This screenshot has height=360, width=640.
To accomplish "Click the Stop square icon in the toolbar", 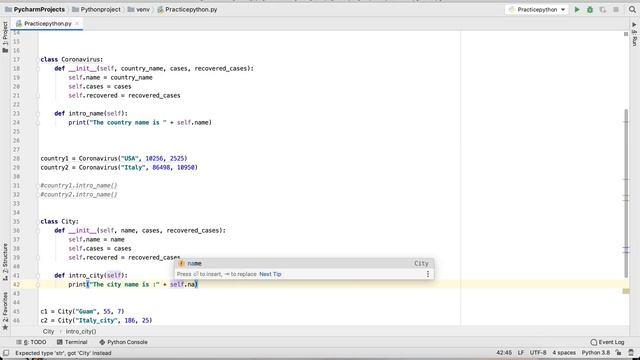I will click(x=616, y=9).
